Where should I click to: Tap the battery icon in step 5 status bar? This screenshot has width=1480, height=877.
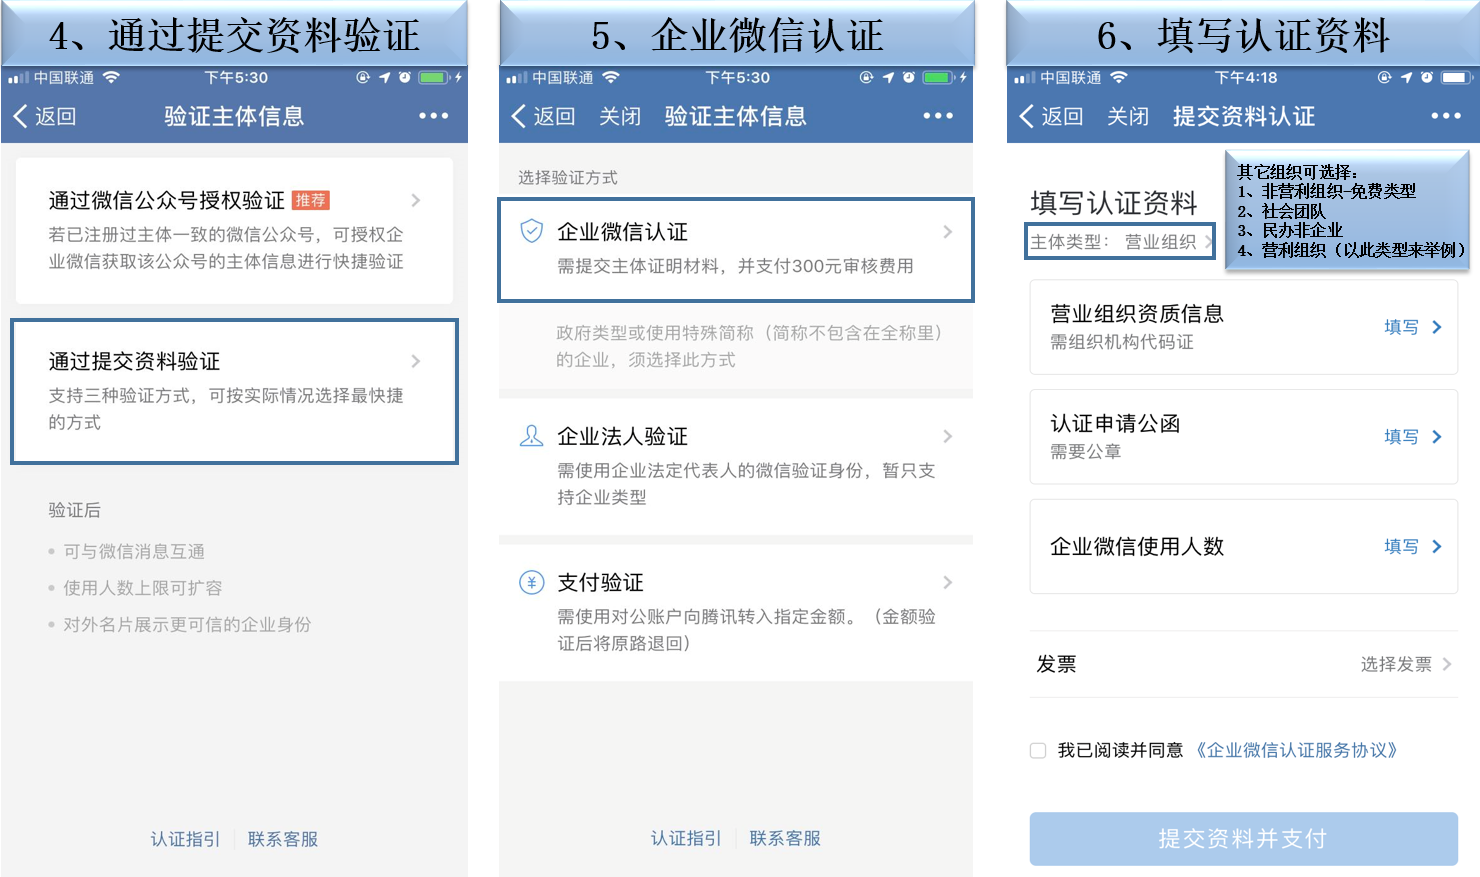(x=938, y=77)
